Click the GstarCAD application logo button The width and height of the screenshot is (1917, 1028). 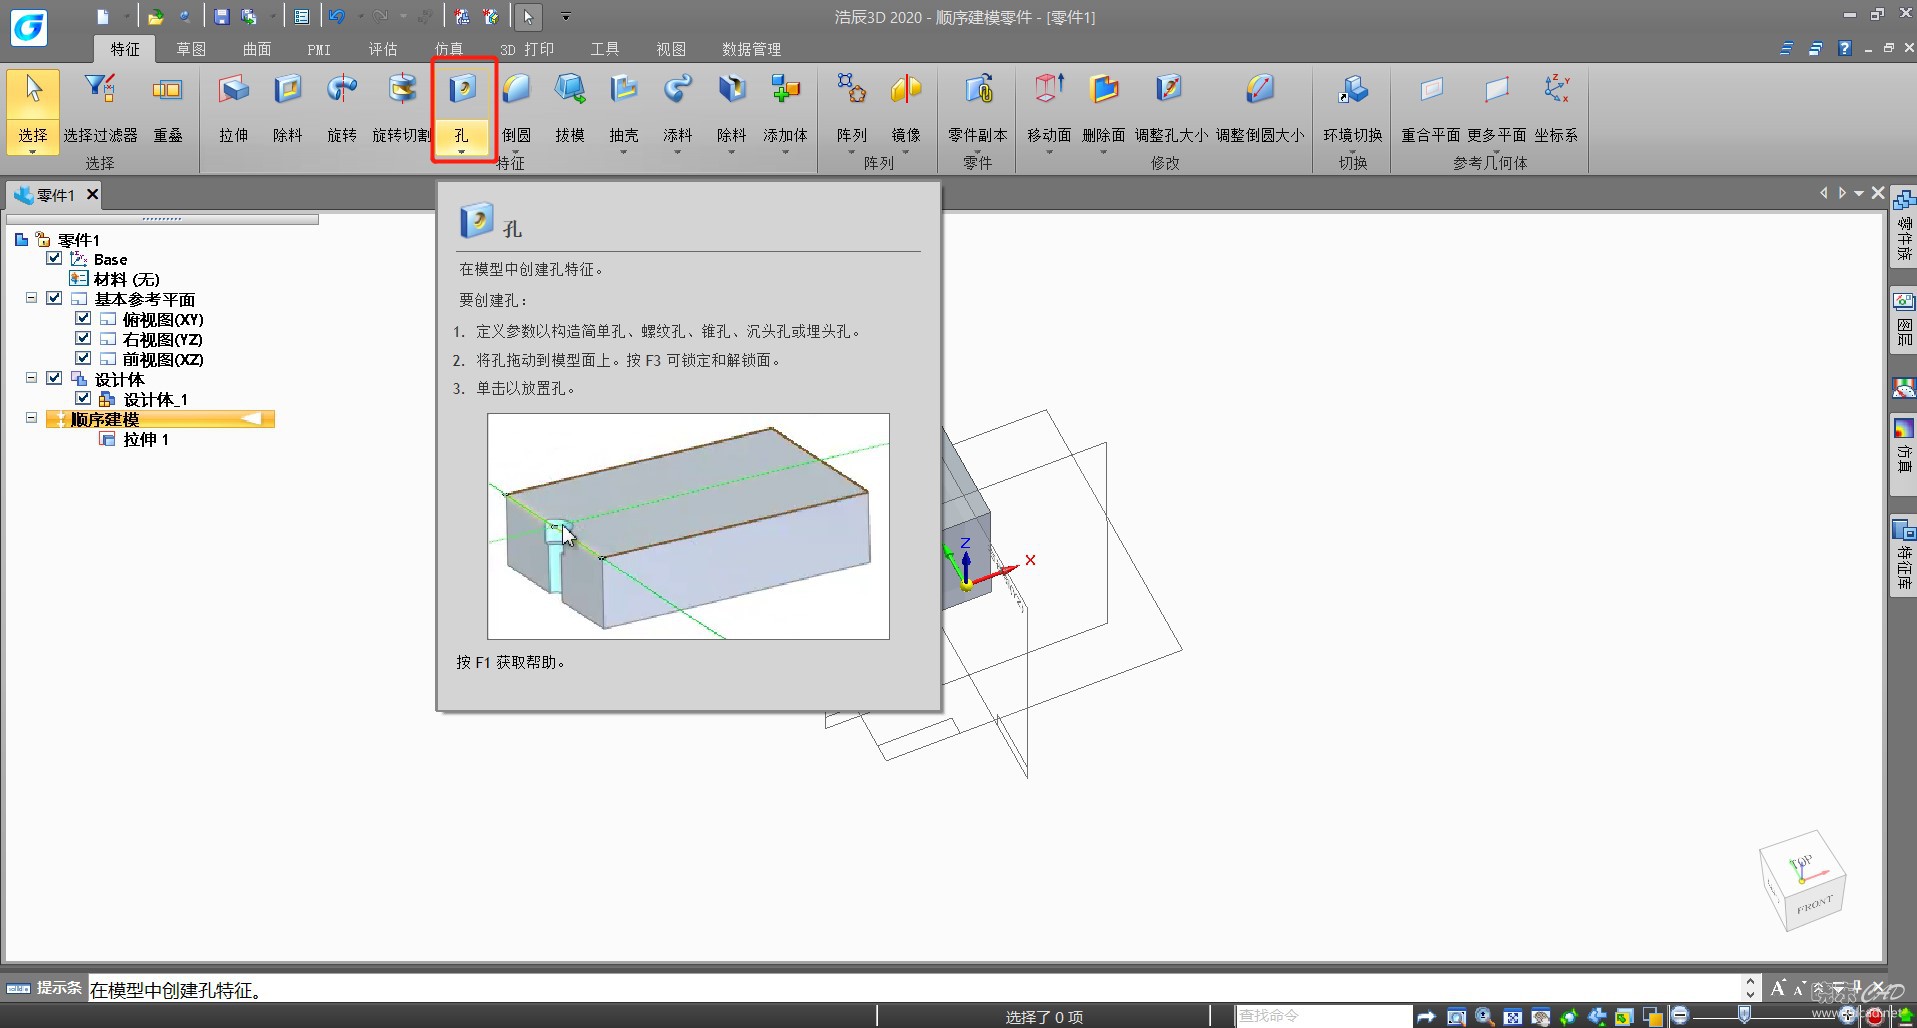click(x=28, y=27)
